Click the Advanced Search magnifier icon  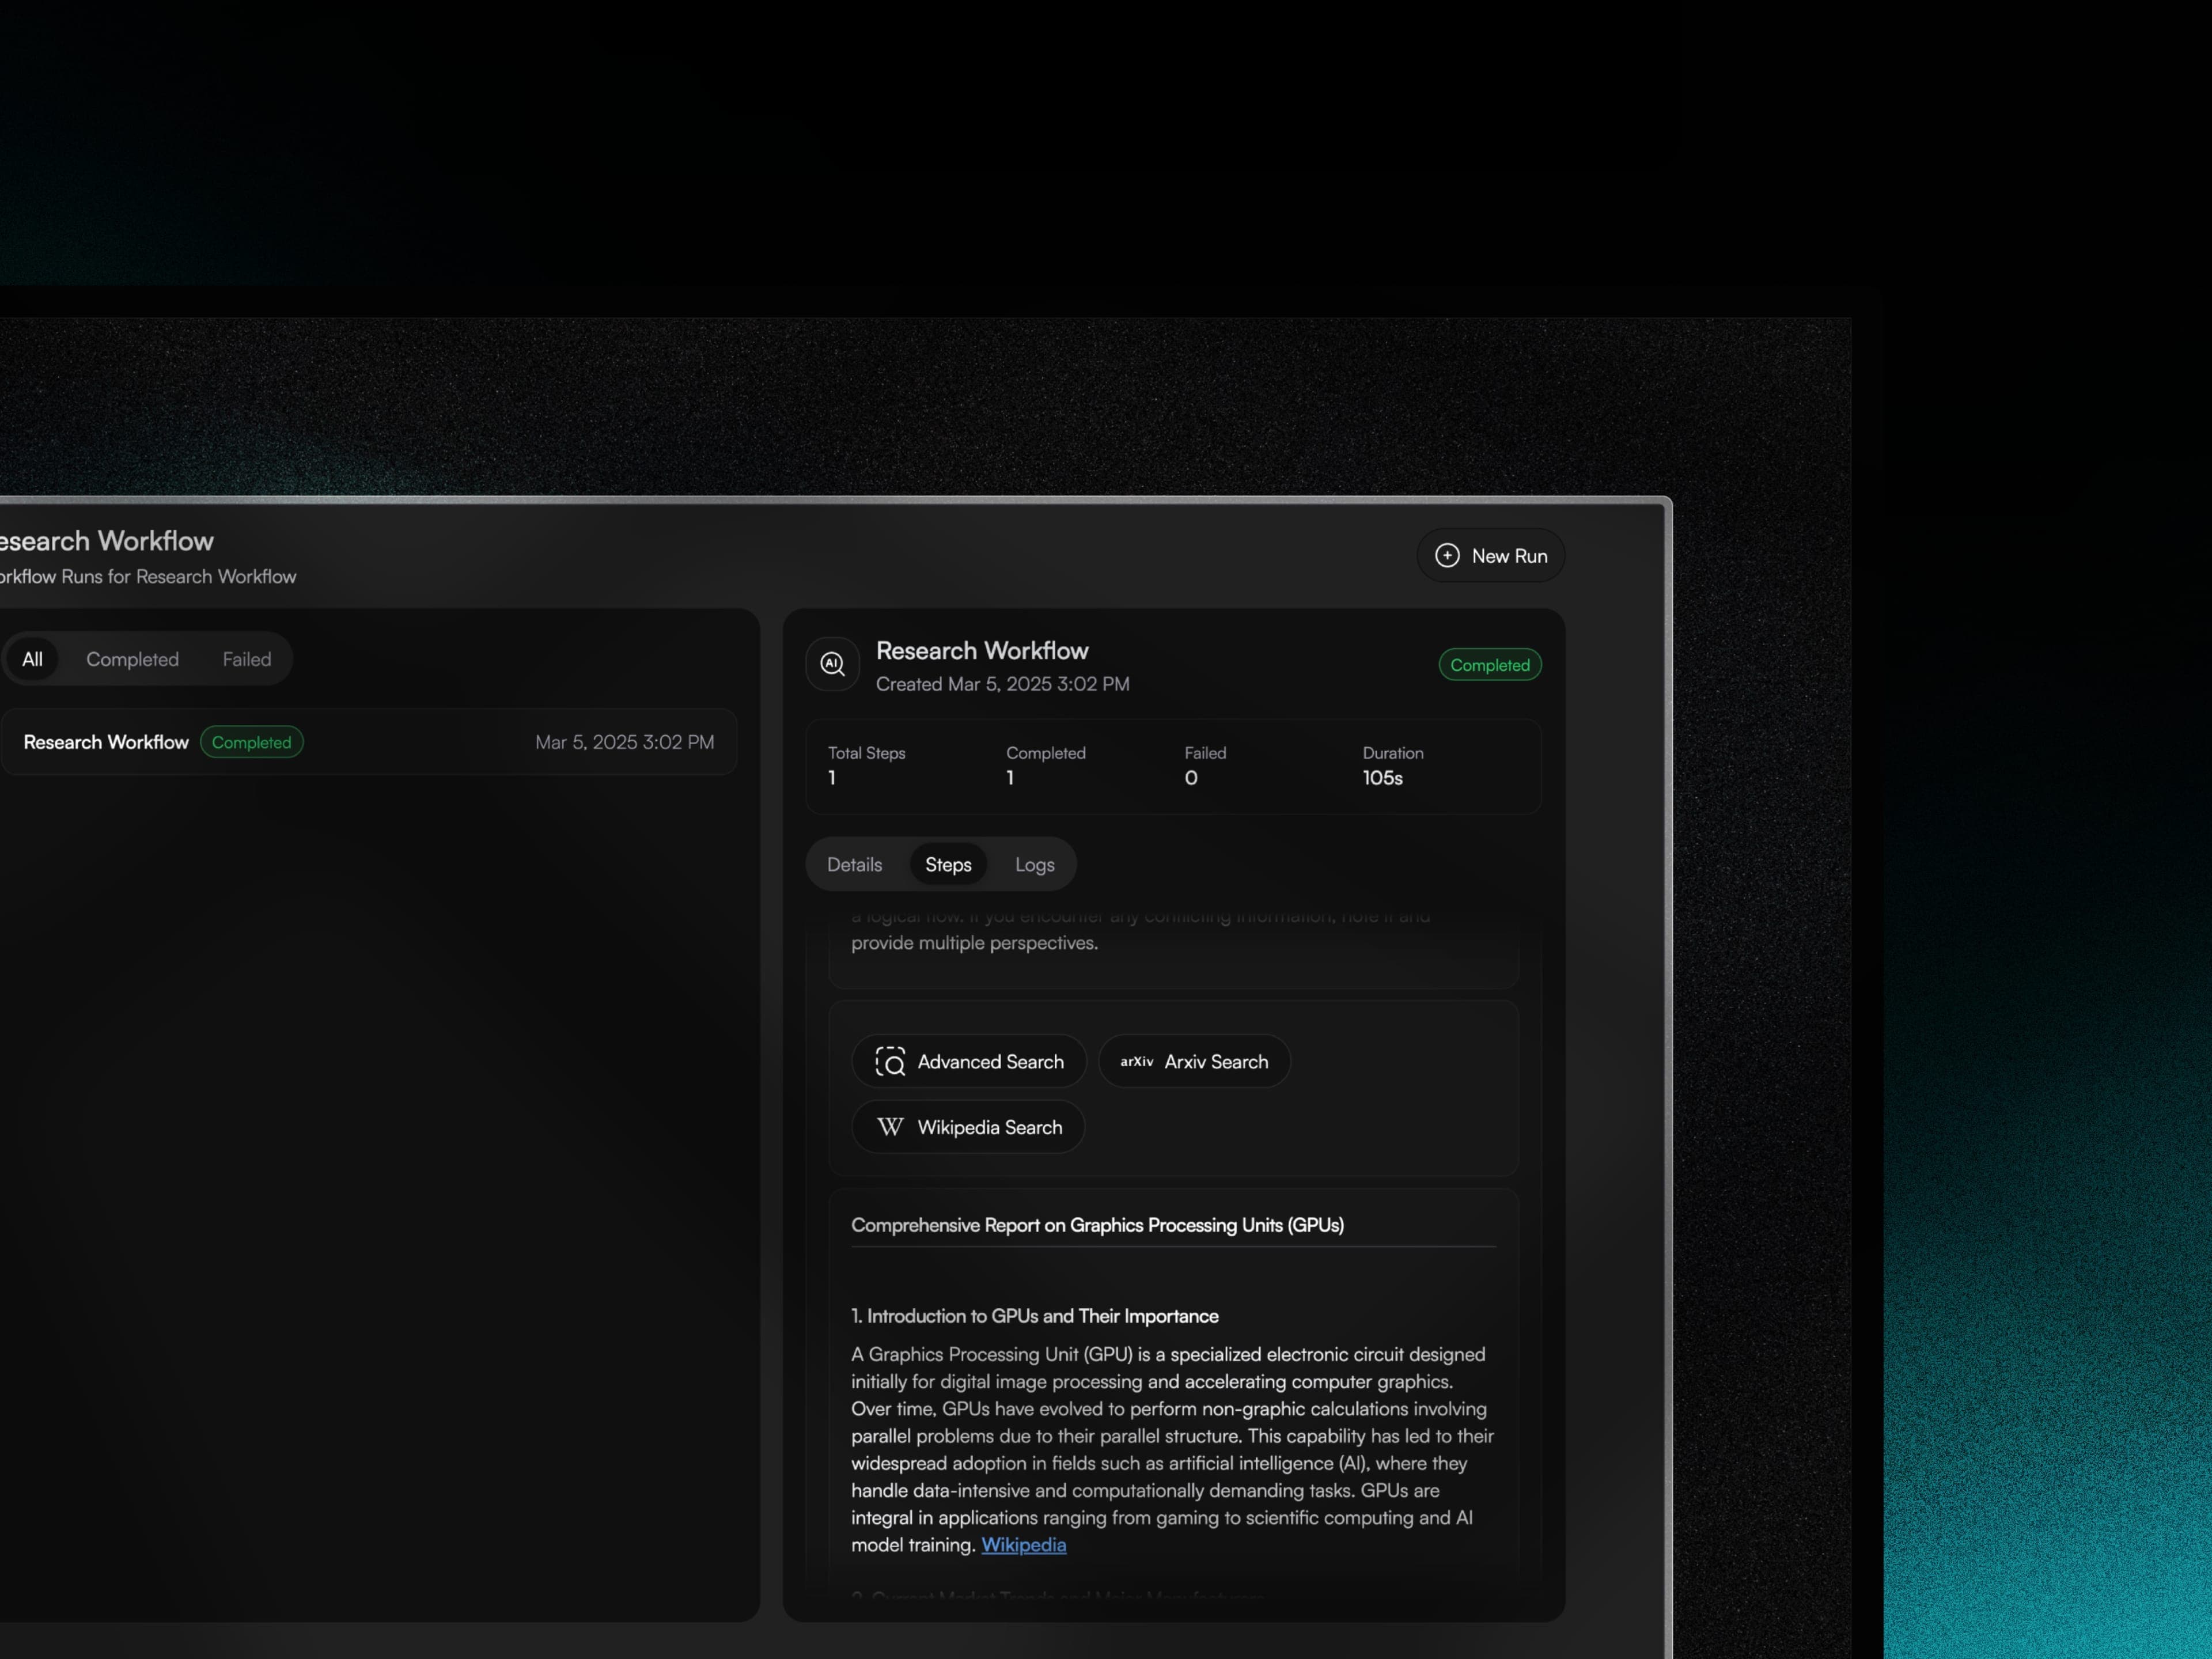click(x=890, y=1062)
